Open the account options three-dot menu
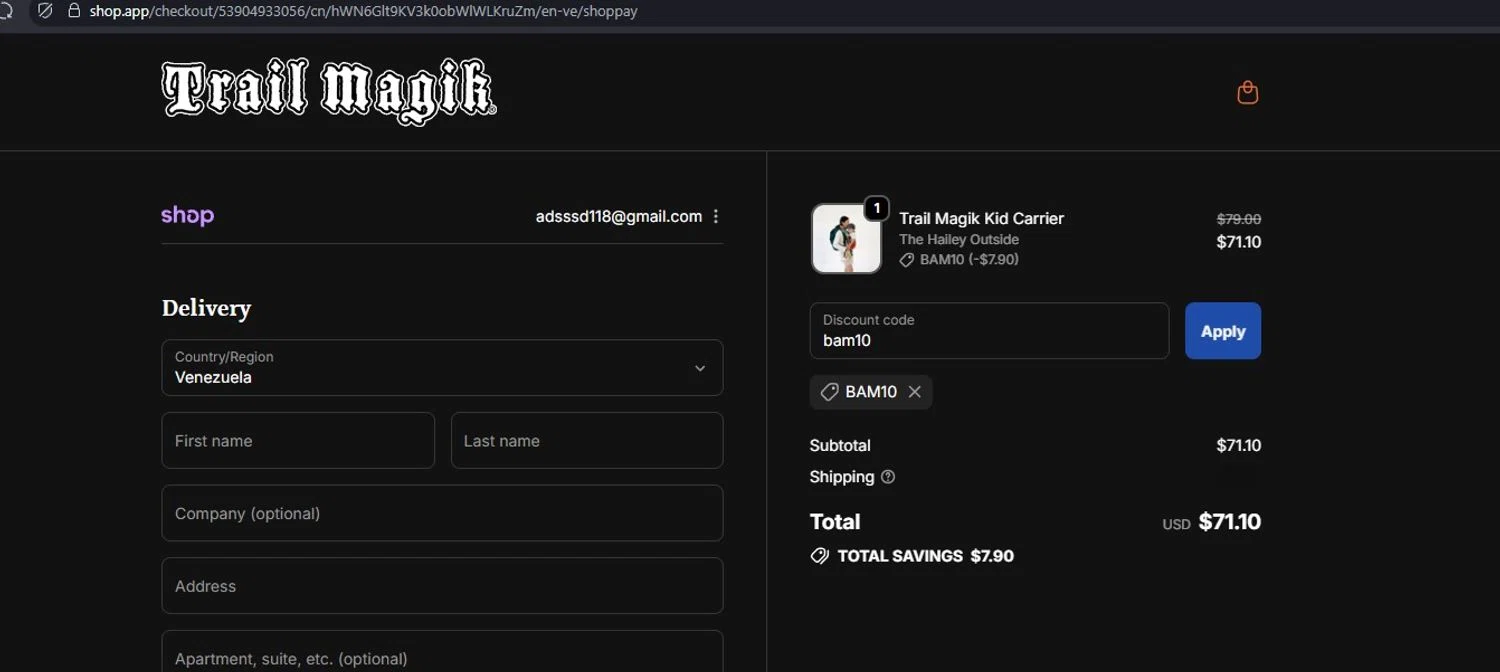 click(x=716, y=217)
